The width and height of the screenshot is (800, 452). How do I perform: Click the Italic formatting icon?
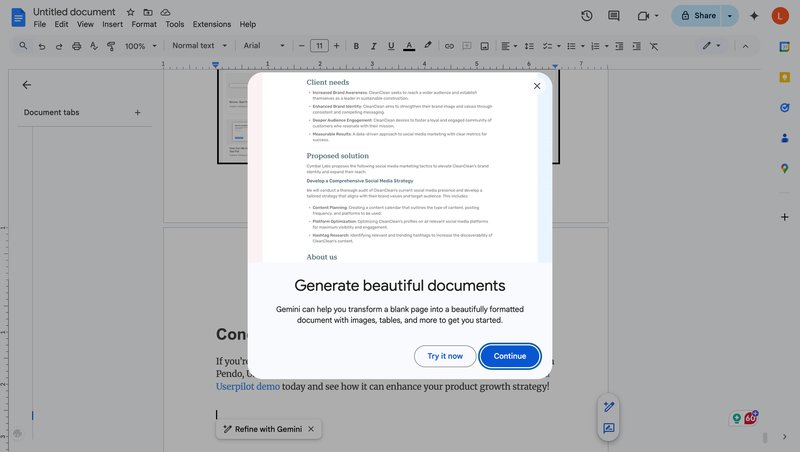373,46
